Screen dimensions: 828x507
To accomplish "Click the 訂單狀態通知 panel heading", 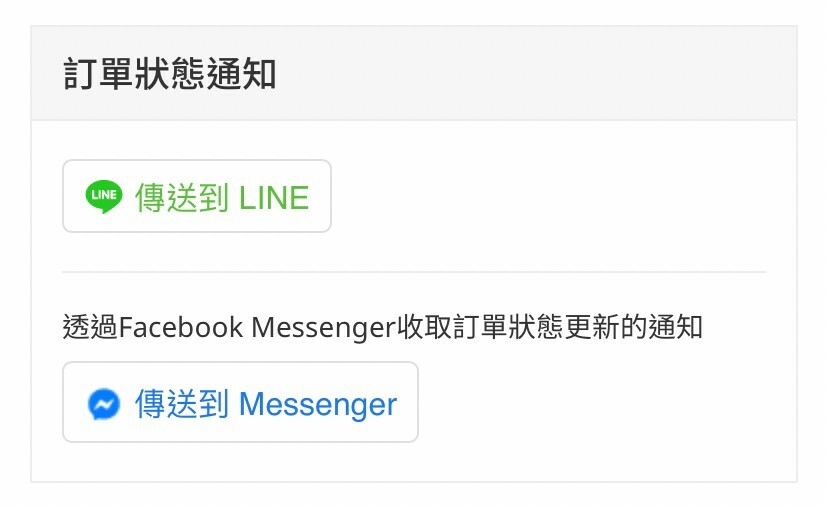I will (x=170, y=74).
